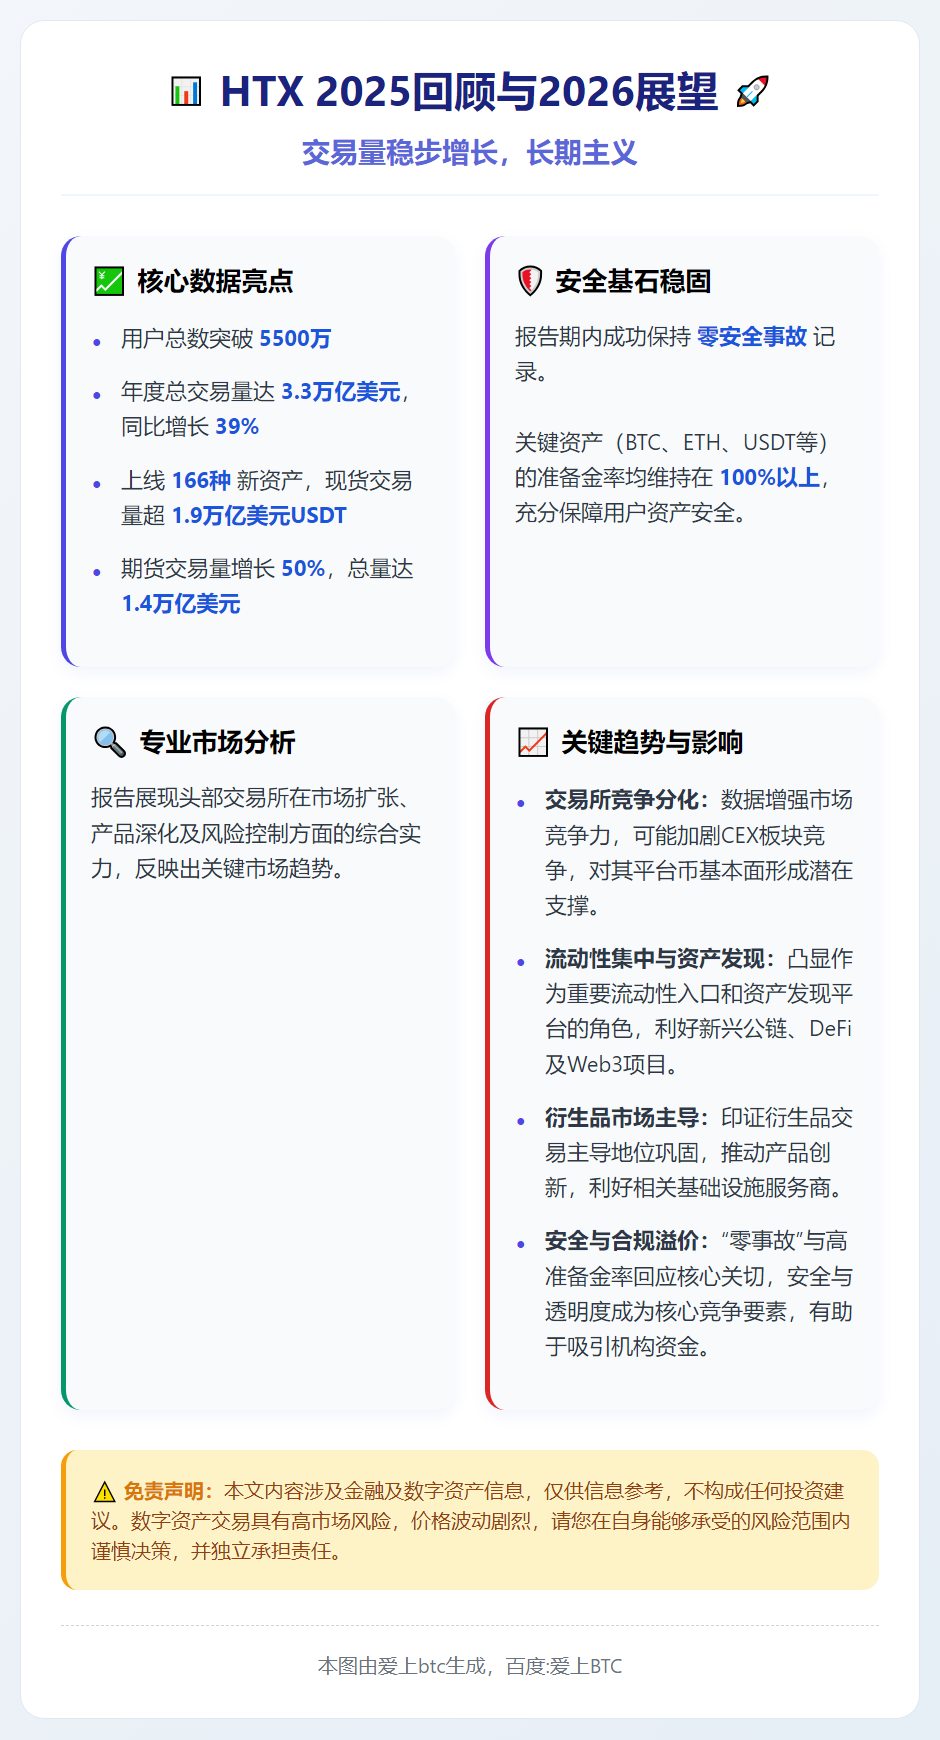Screen dimensions: 940x1740
Task: Click the title HTX 2025回顾与2026展望
Action: tap(469, 92)
